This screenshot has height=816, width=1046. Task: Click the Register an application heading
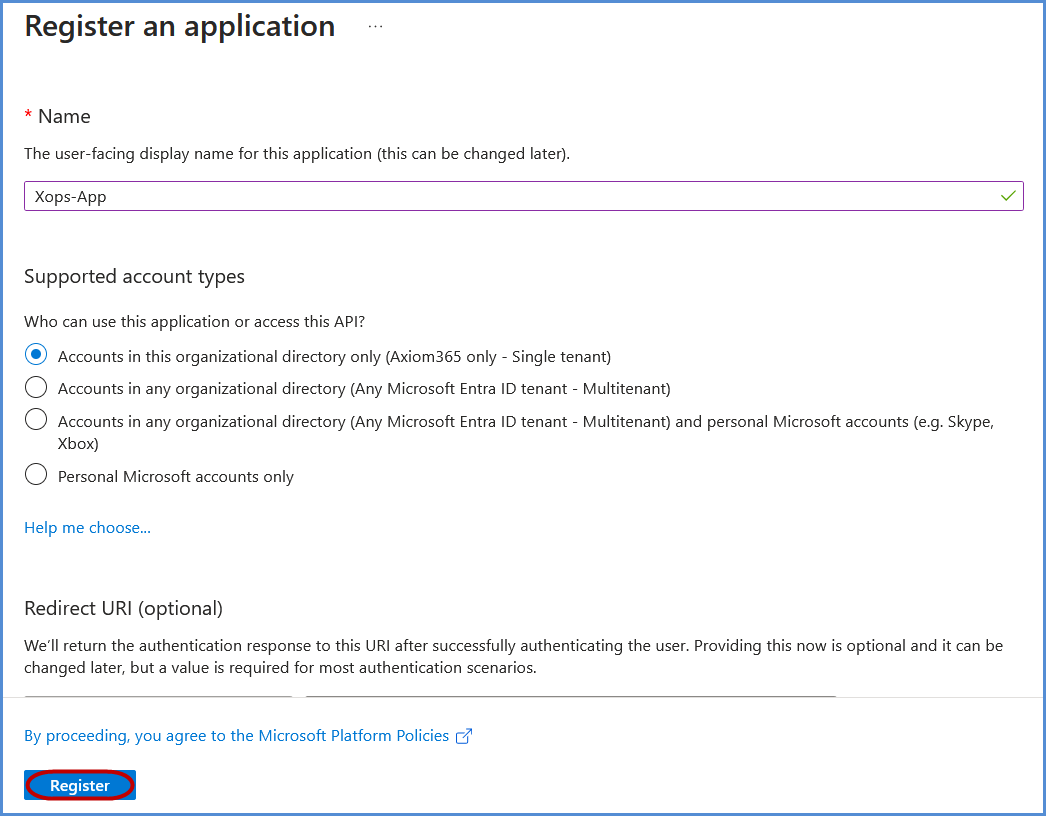click(x=180, y=26)
